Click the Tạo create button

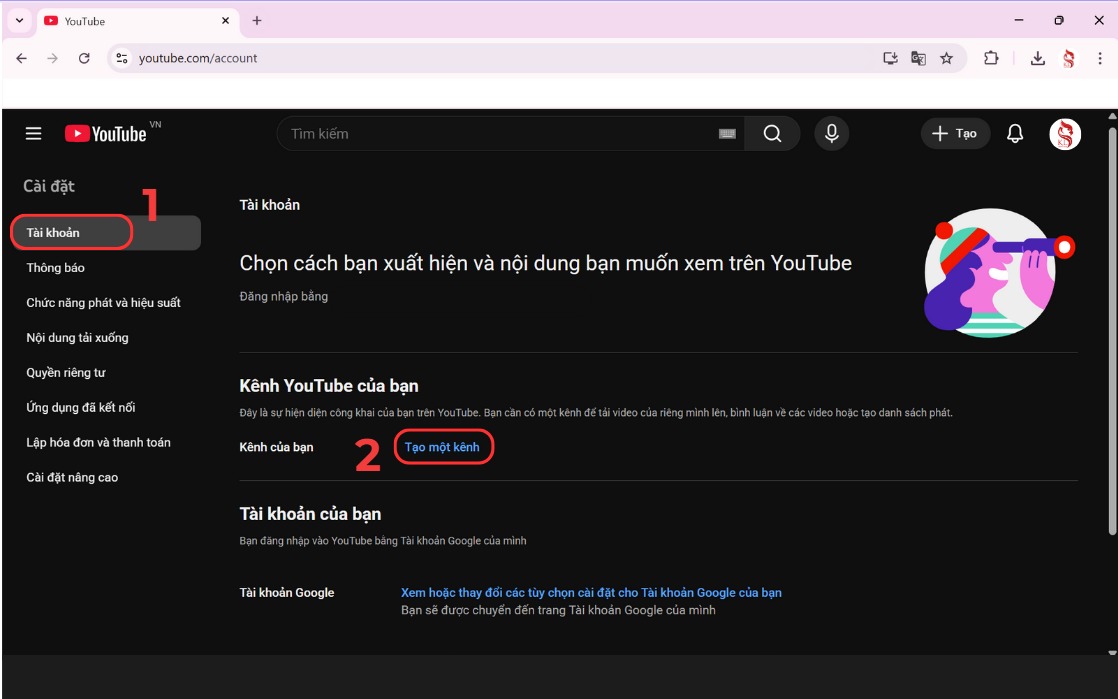(955, 133)
